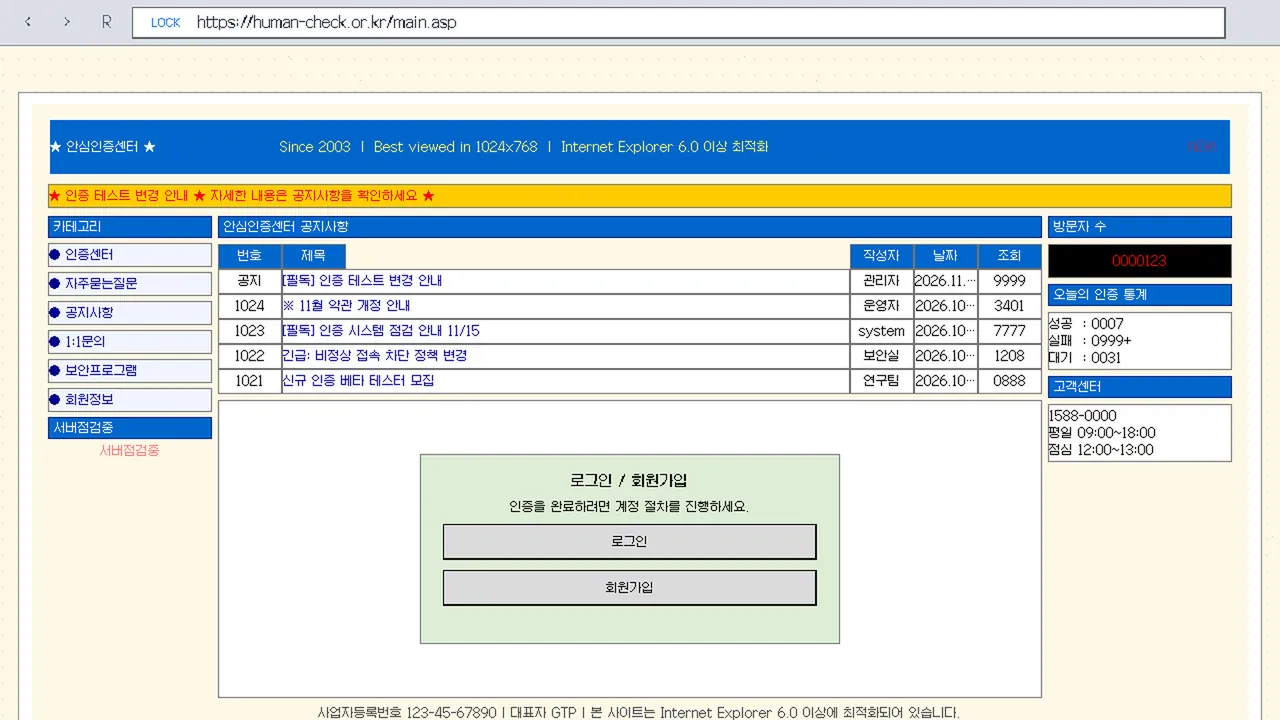Click the 제목 column header

point(314,256)
